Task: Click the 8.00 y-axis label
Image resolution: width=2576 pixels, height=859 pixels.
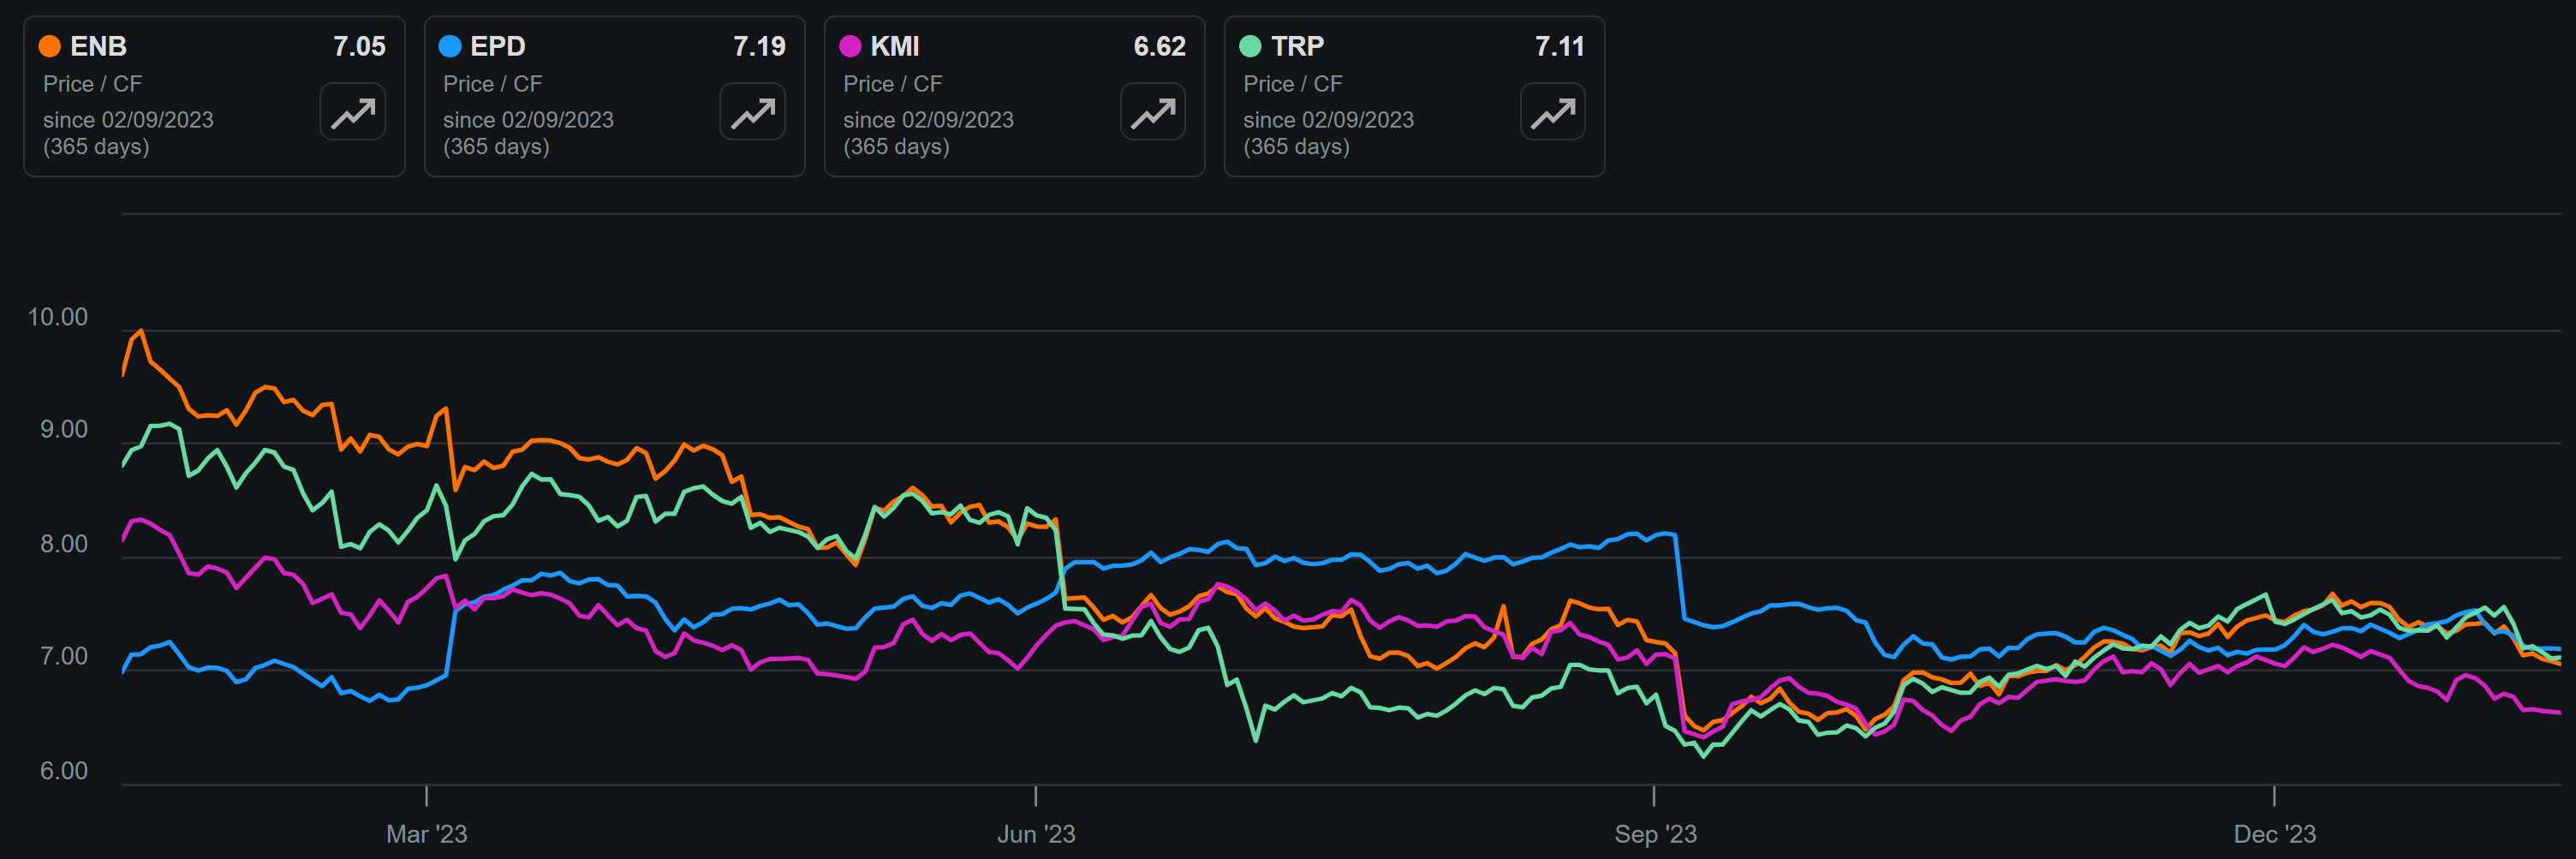Action: 64,544
